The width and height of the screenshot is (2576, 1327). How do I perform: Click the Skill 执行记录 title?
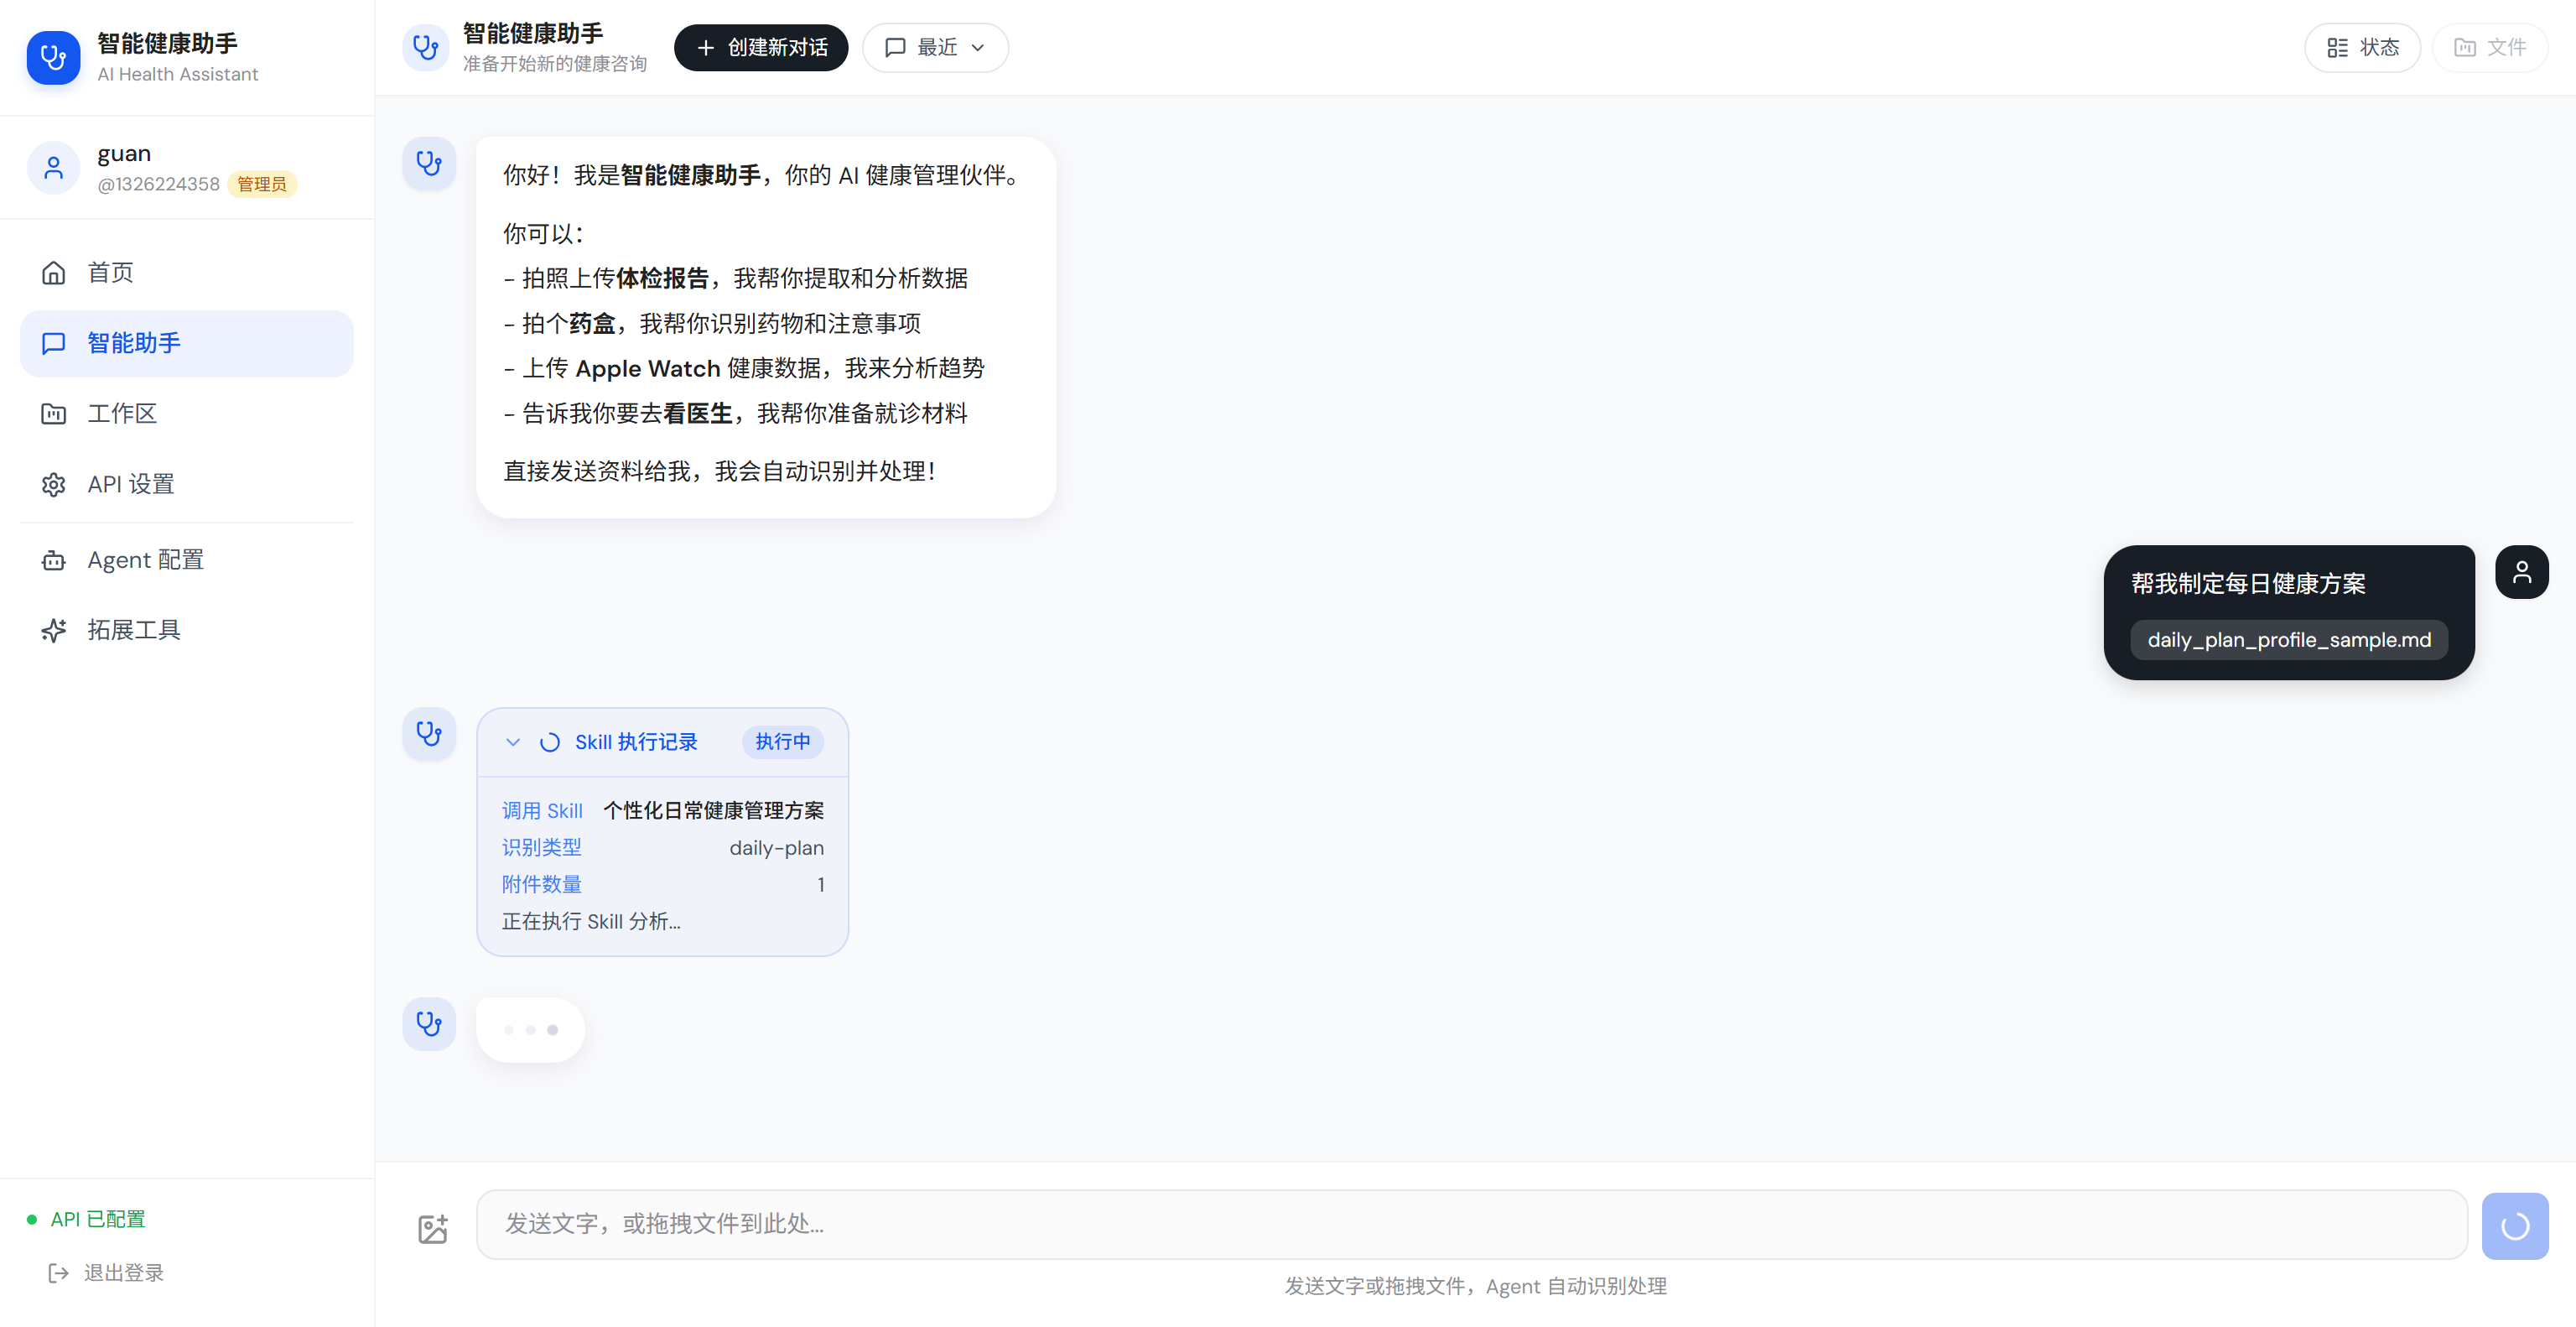636,742
